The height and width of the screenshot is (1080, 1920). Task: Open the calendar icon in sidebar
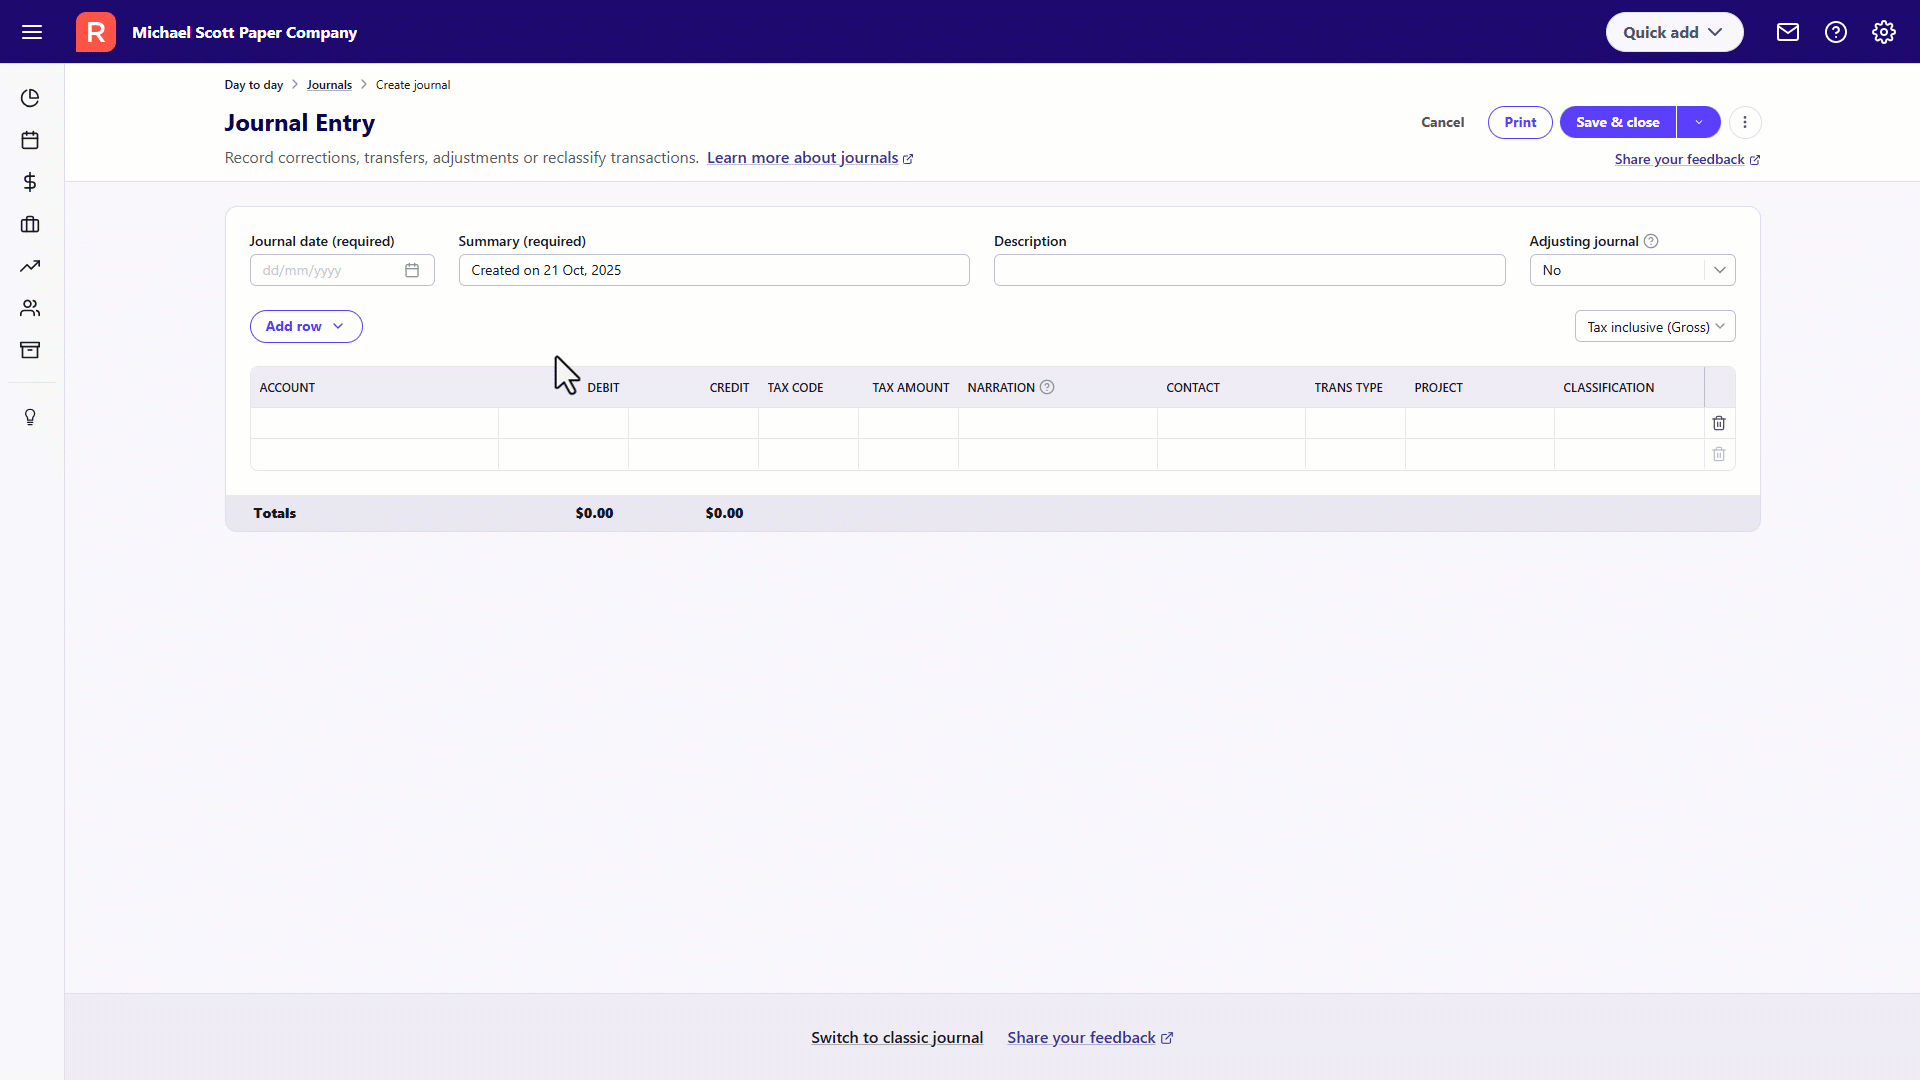pos(30,140)
